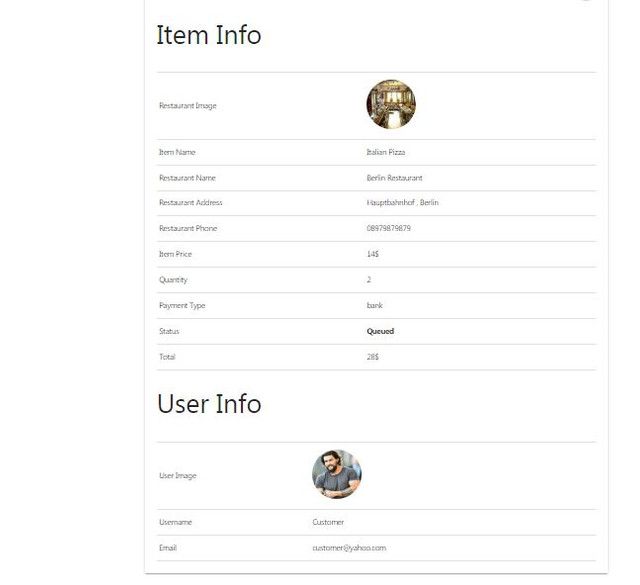Select the Payment Type label

181,305
